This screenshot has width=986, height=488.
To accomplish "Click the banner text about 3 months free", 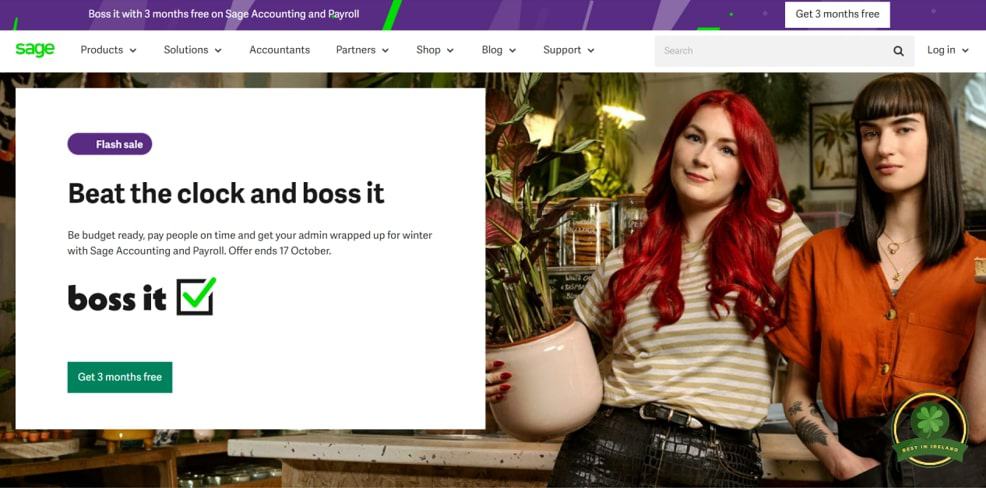I will pos(224,14).
